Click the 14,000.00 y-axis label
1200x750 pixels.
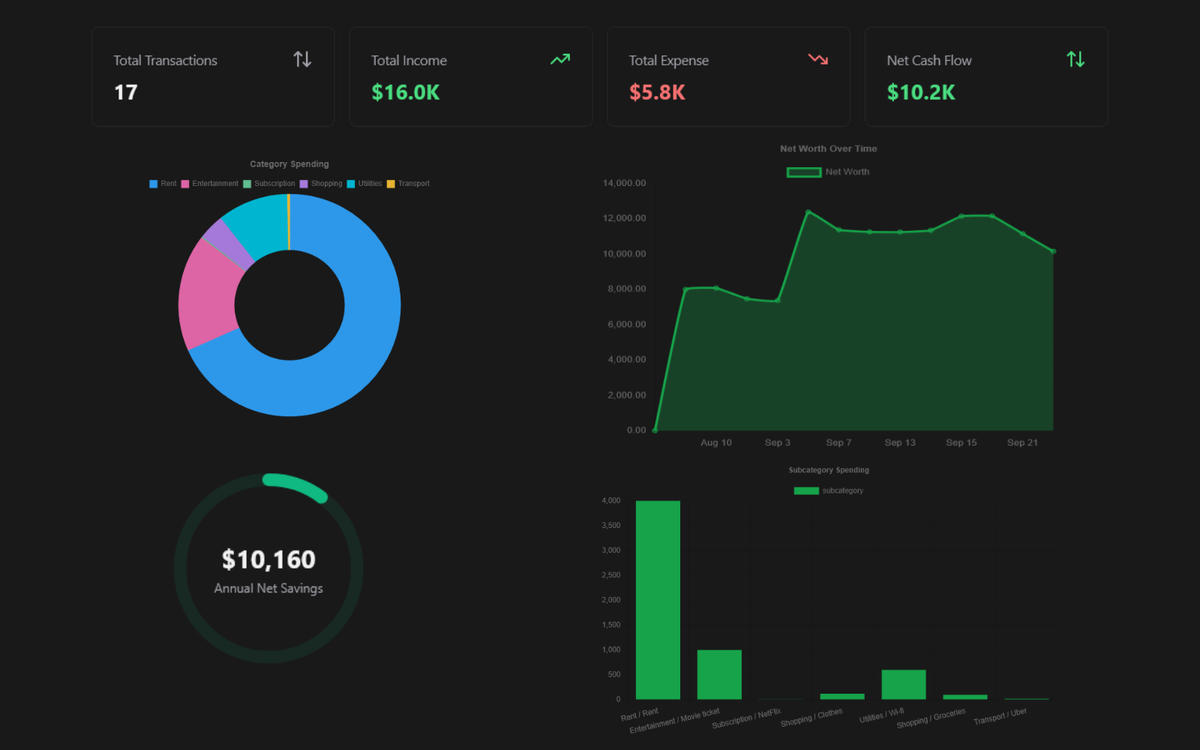(625, 183)
